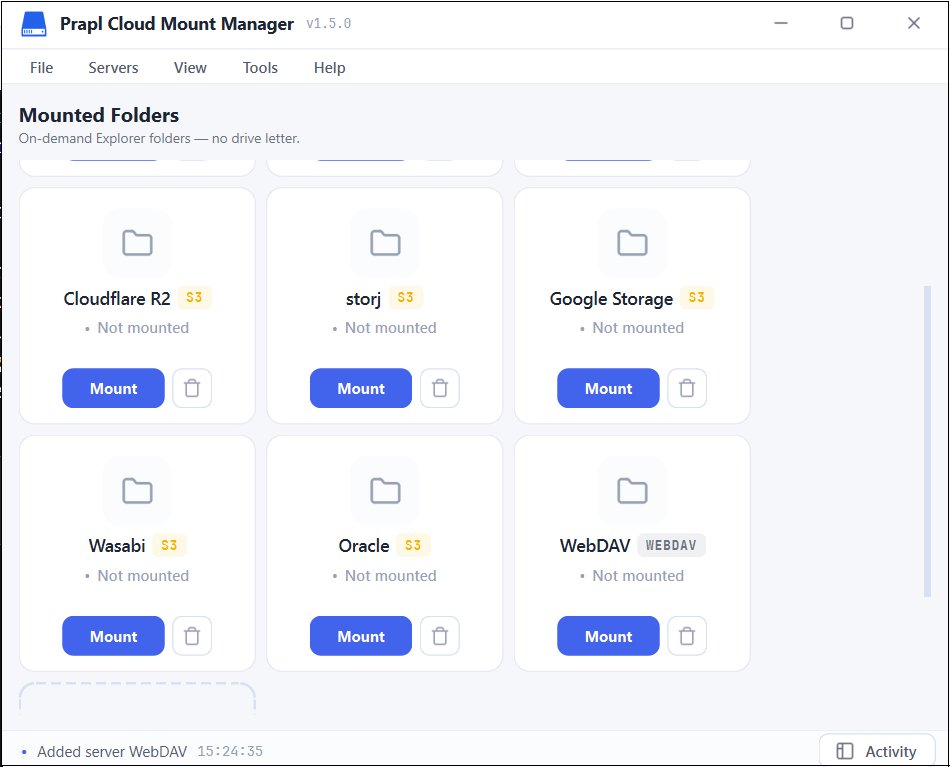This screenshot has width=950, height=767.
Task: Mount the WebDAV folder
Action: [x=608, y=636]
